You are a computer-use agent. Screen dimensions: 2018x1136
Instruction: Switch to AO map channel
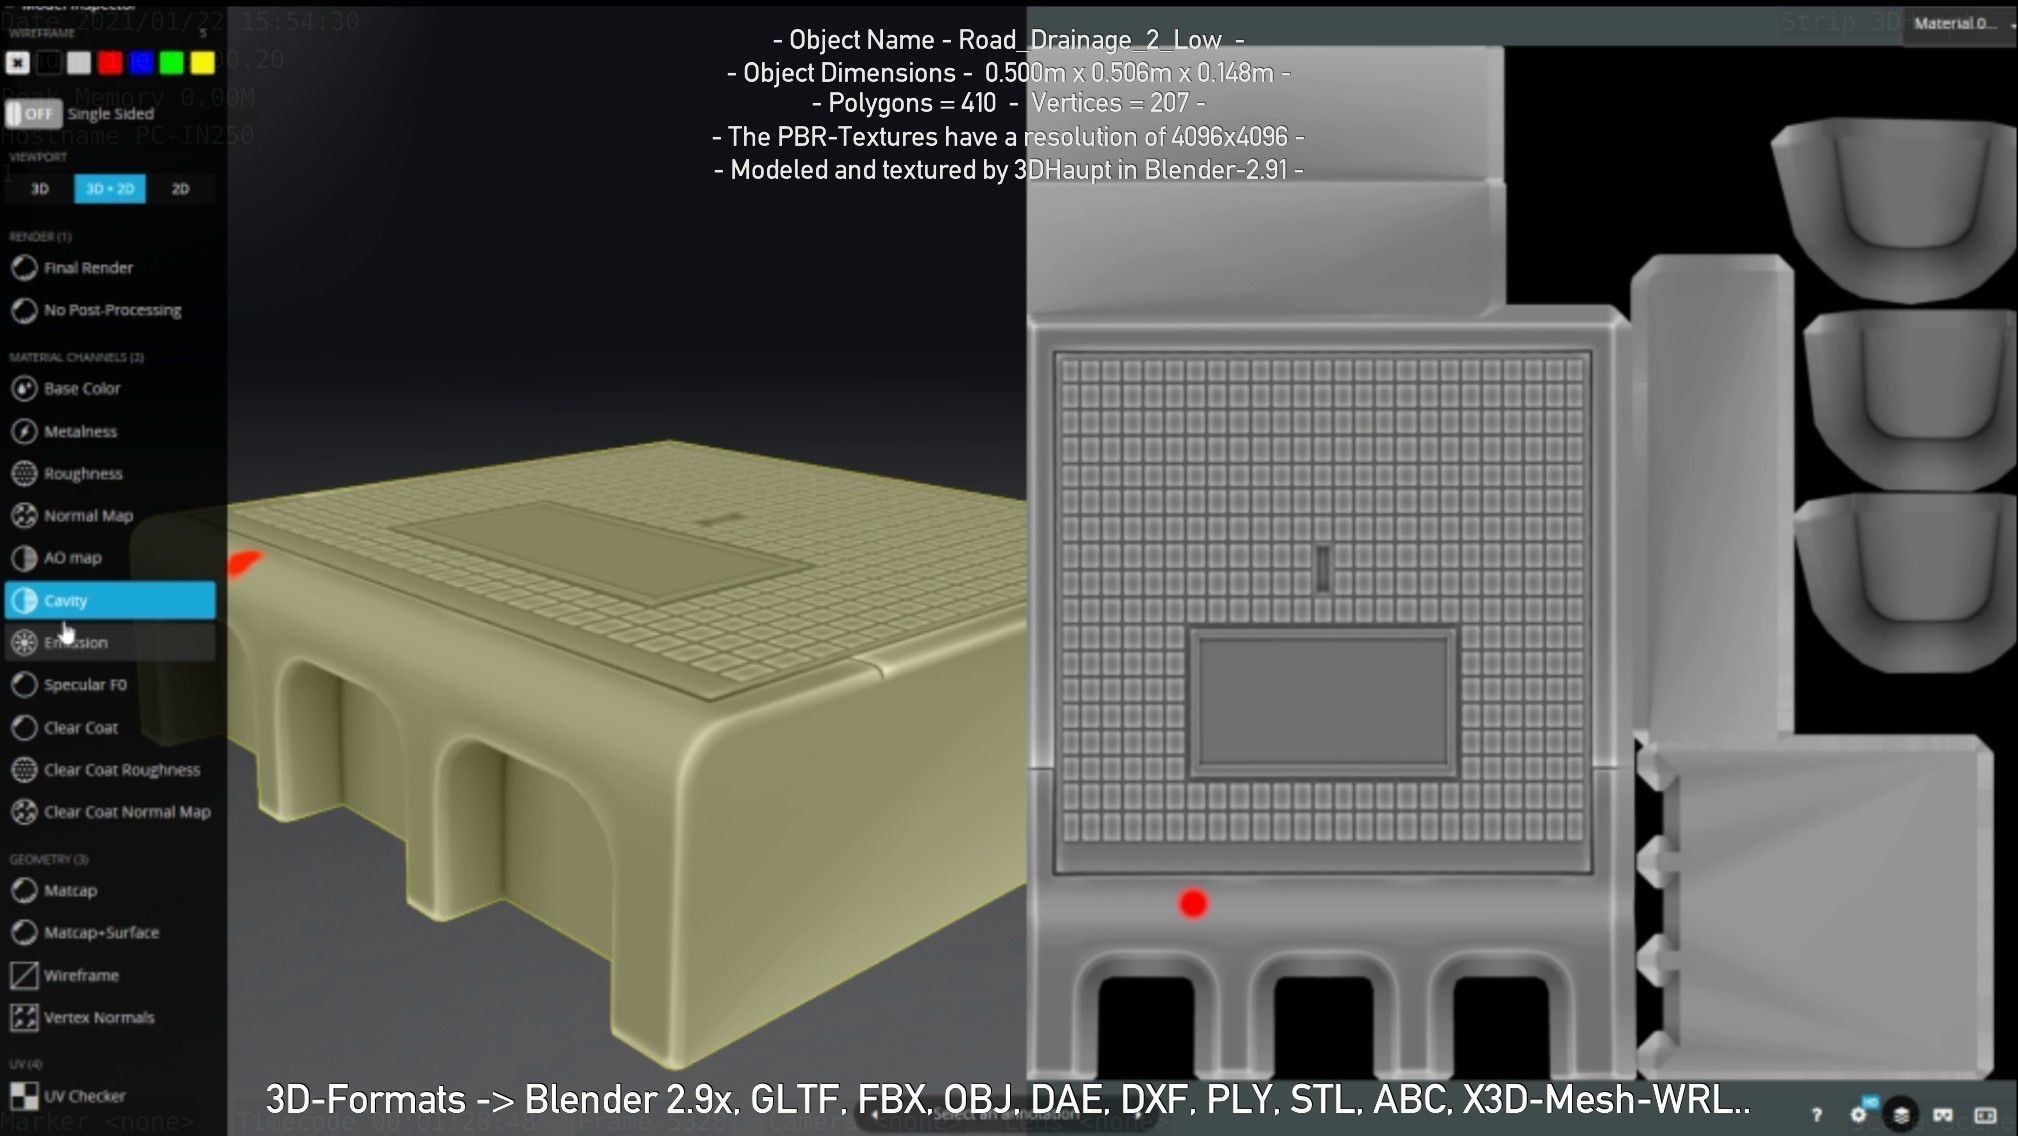coord(72,558)
